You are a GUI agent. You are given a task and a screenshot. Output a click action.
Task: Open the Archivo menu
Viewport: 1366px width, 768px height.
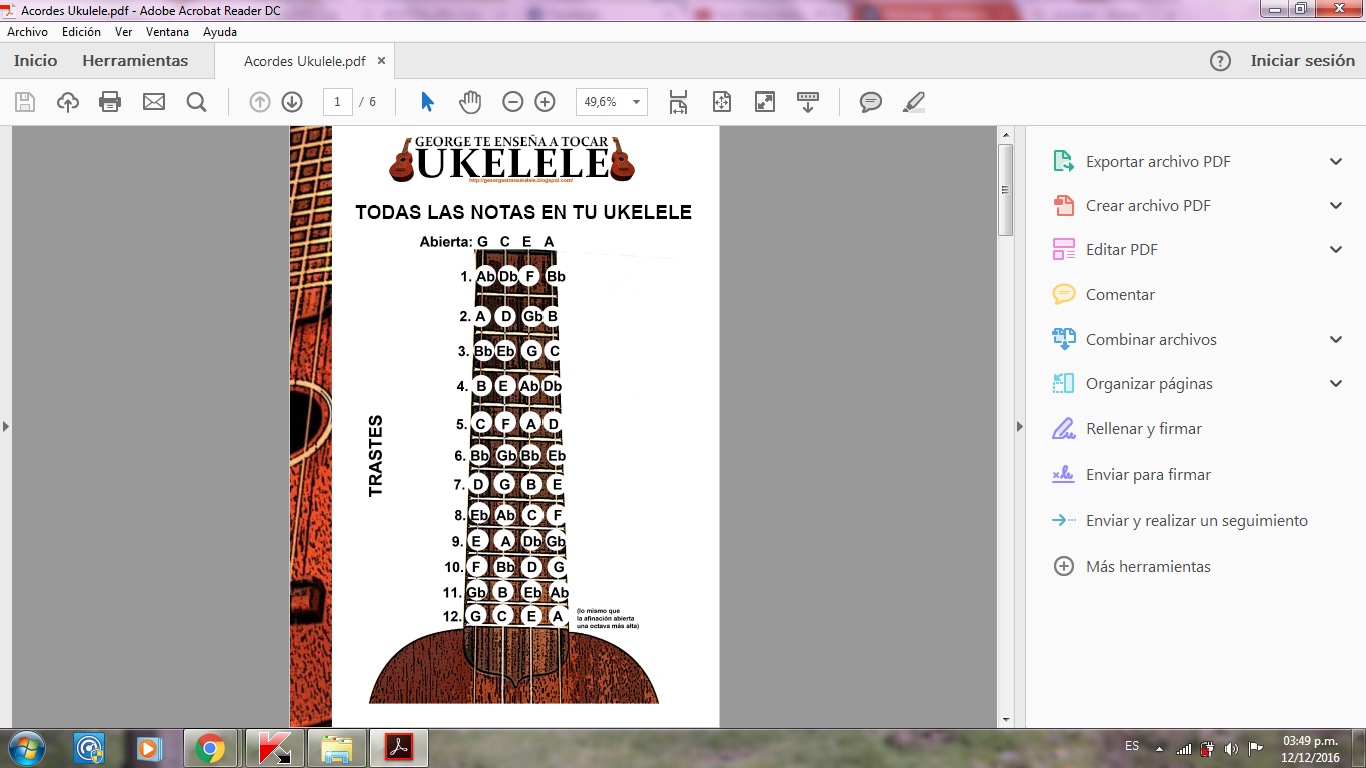click(x=27, y=32)
